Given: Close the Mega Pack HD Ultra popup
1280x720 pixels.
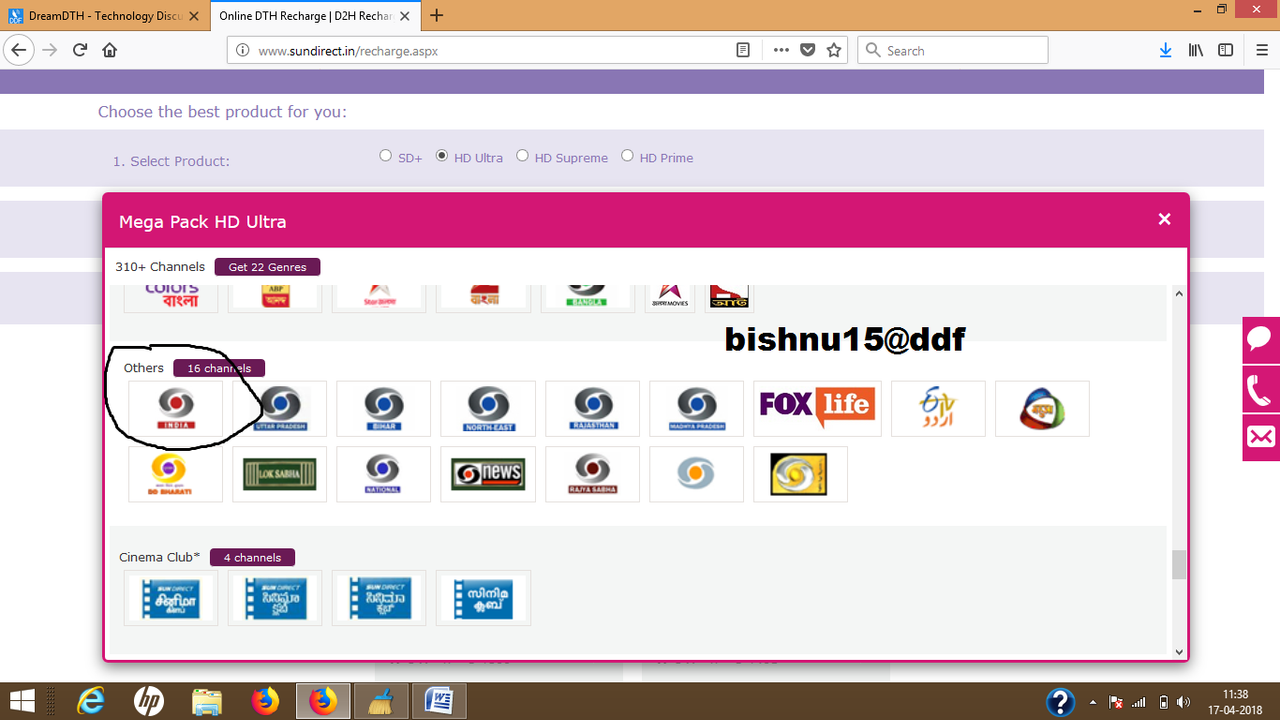Looking at the screenshot, I should (x=1164, y=219).
